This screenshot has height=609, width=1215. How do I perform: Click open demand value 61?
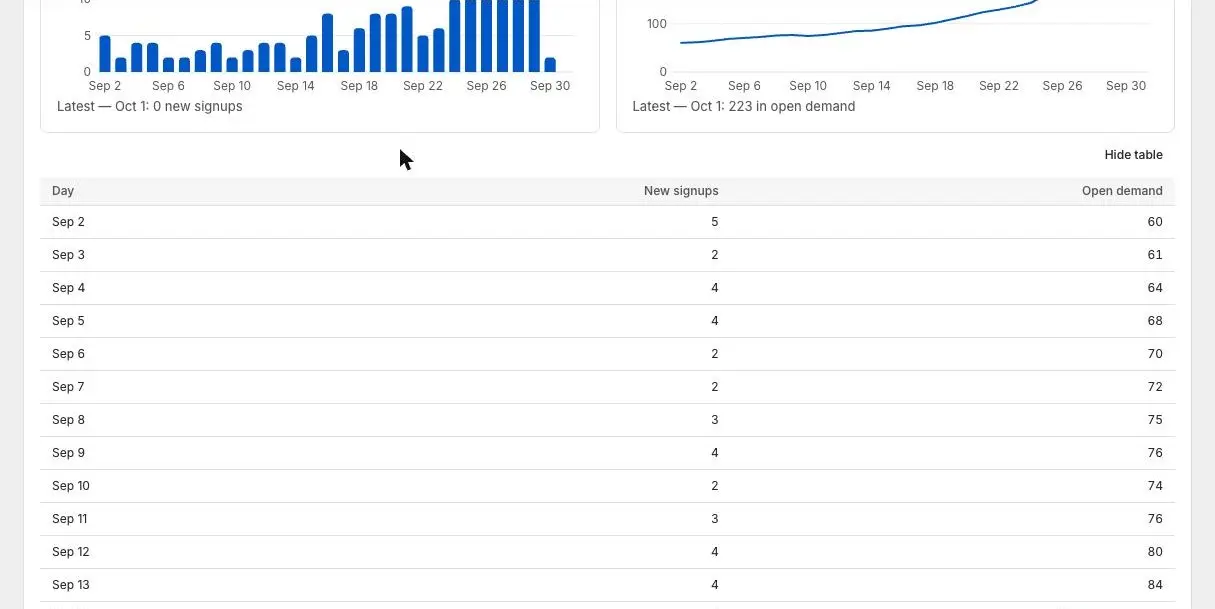pyautogui.click(x=1155, y=255)
